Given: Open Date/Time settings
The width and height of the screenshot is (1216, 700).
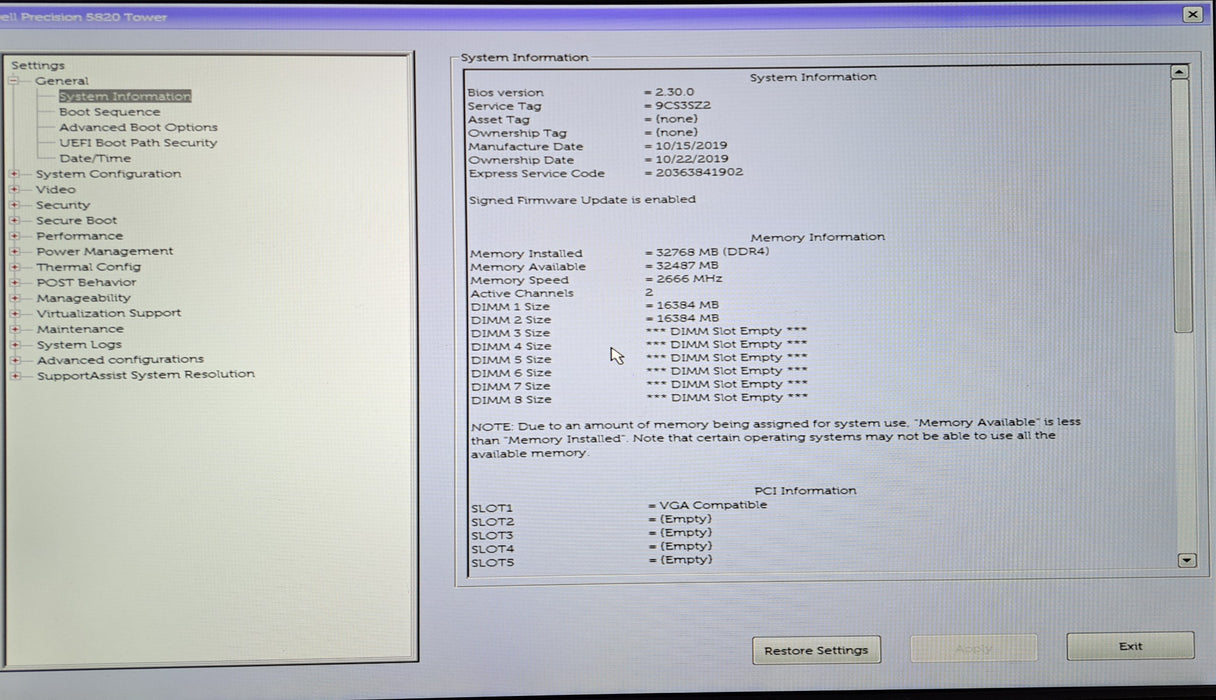Looking at the screenshot, I should coord(95,158).
